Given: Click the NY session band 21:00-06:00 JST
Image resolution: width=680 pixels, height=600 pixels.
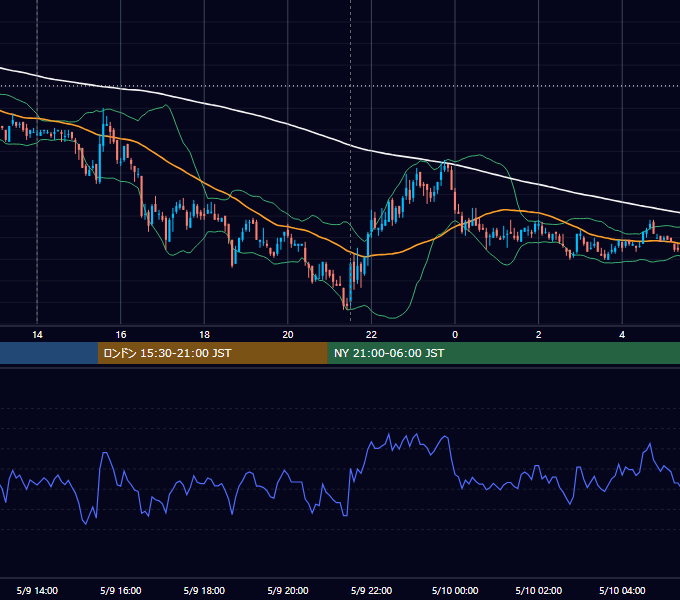Looking at the screenshot, I should point(503,353).
